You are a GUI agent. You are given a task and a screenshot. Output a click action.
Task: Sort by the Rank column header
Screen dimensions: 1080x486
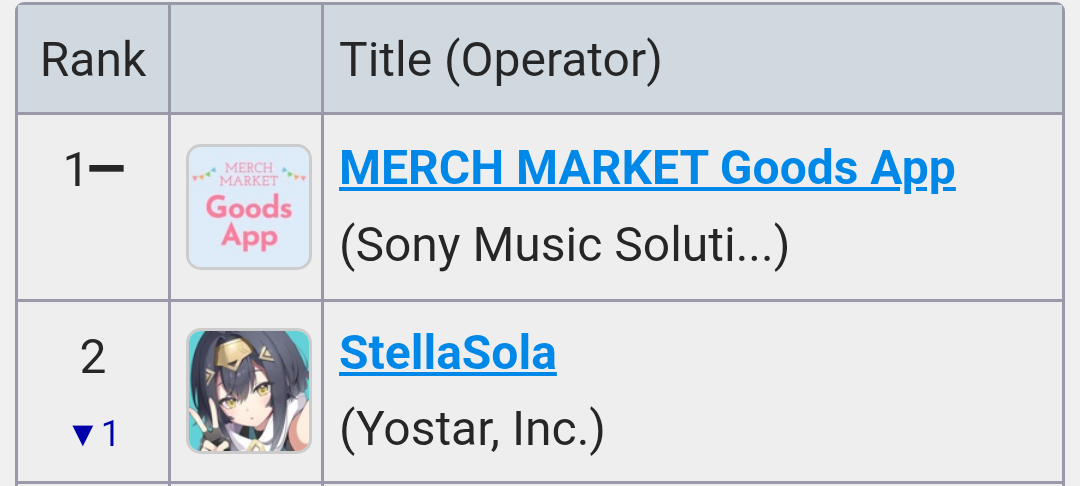point(93,59)
